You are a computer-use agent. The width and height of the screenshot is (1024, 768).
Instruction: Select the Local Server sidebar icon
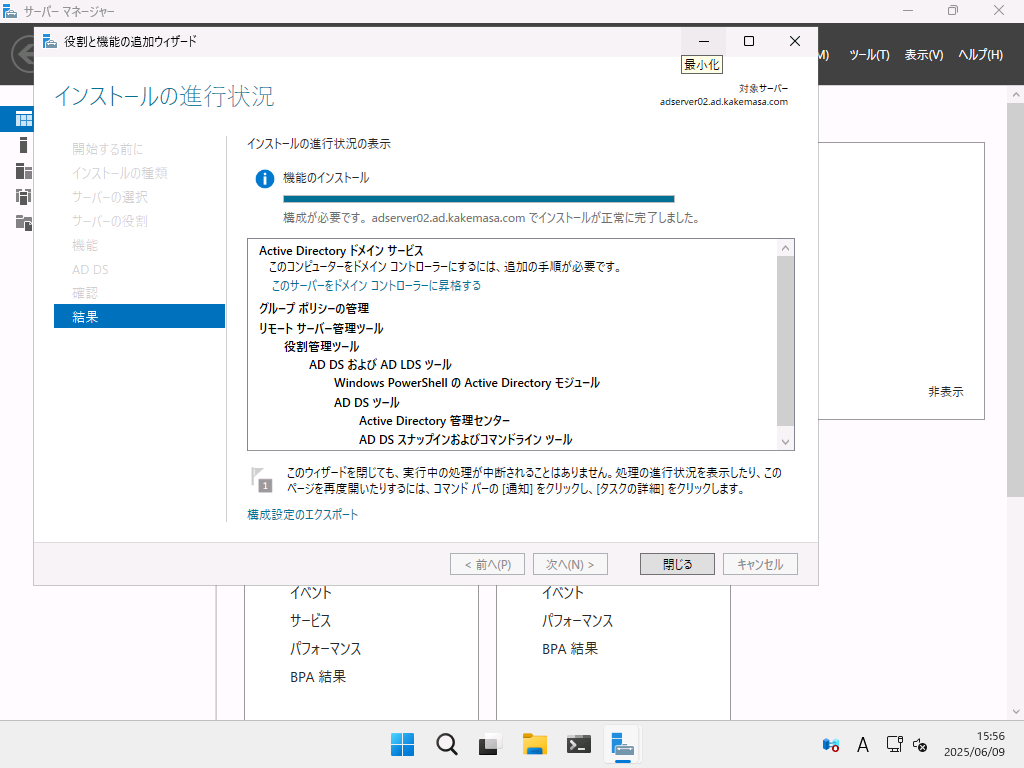(23, 145)
